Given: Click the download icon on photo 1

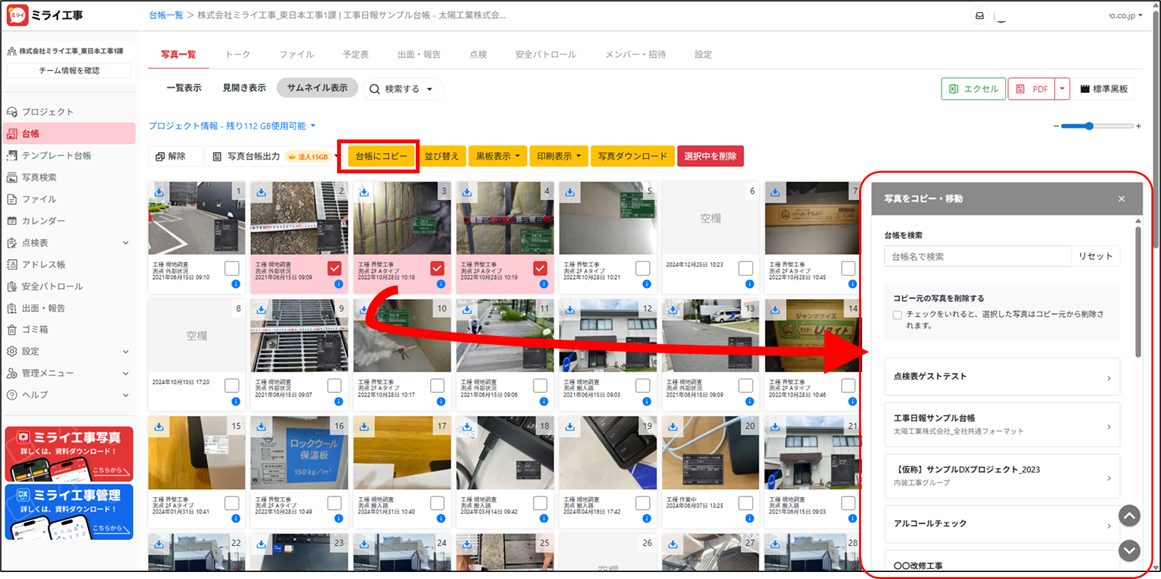Looking at the screenshot, I should pyautogui.click(x=158, y=191).
